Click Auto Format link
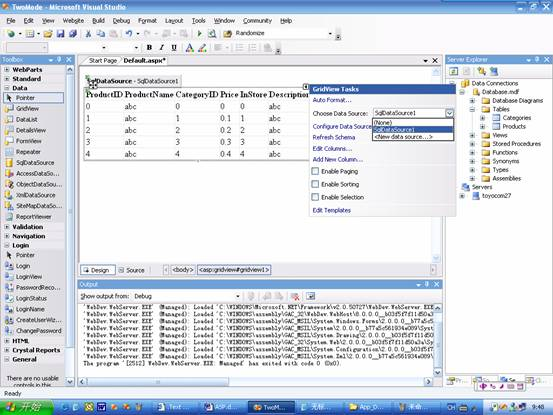This screenshot has height=415, width=553. tap(332, 100)
